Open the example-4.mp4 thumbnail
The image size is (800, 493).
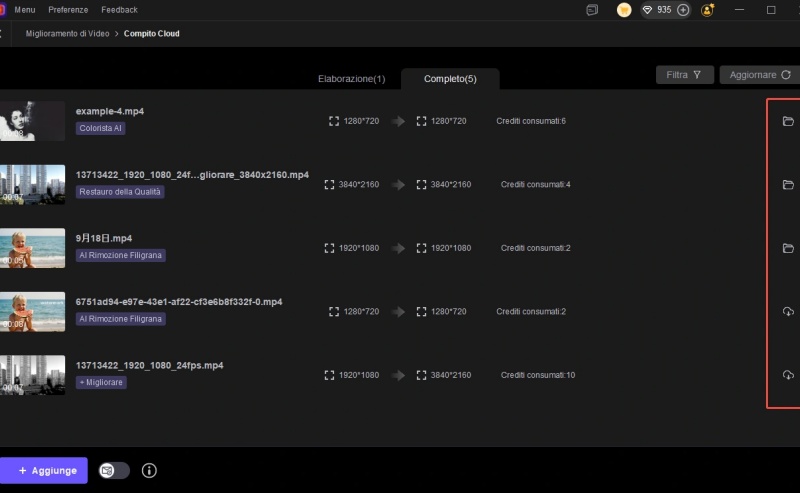(x=32, y=121)
